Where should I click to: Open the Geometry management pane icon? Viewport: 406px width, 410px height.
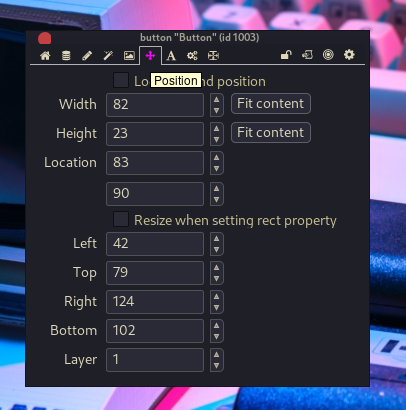(213, 55)
